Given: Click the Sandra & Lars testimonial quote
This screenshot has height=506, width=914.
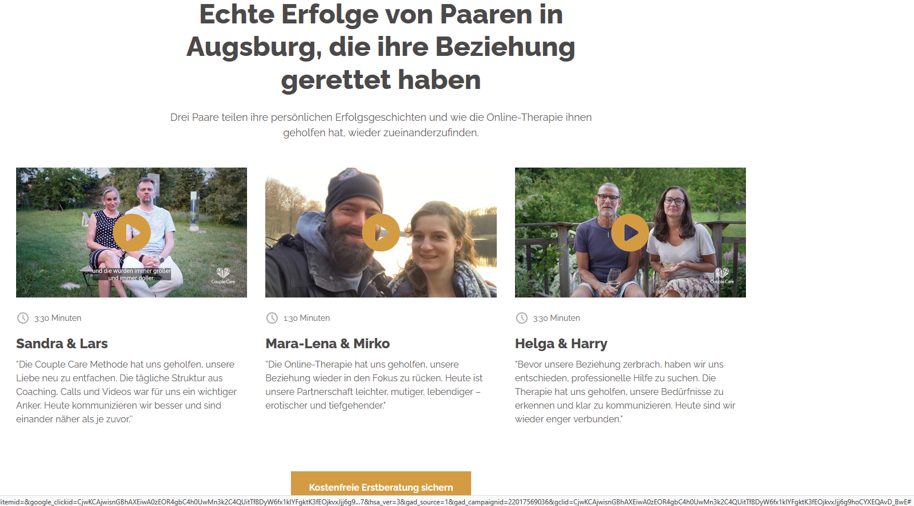Looking at the screenshot, I should (126, 392).
